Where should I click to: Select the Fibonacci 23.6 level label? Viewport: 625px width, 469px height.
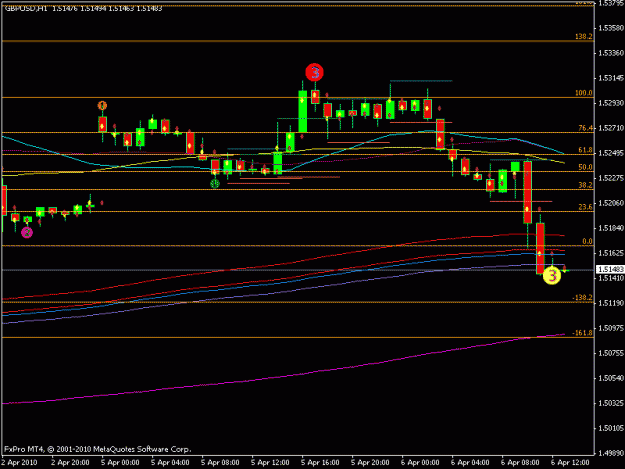pos(585,206)
